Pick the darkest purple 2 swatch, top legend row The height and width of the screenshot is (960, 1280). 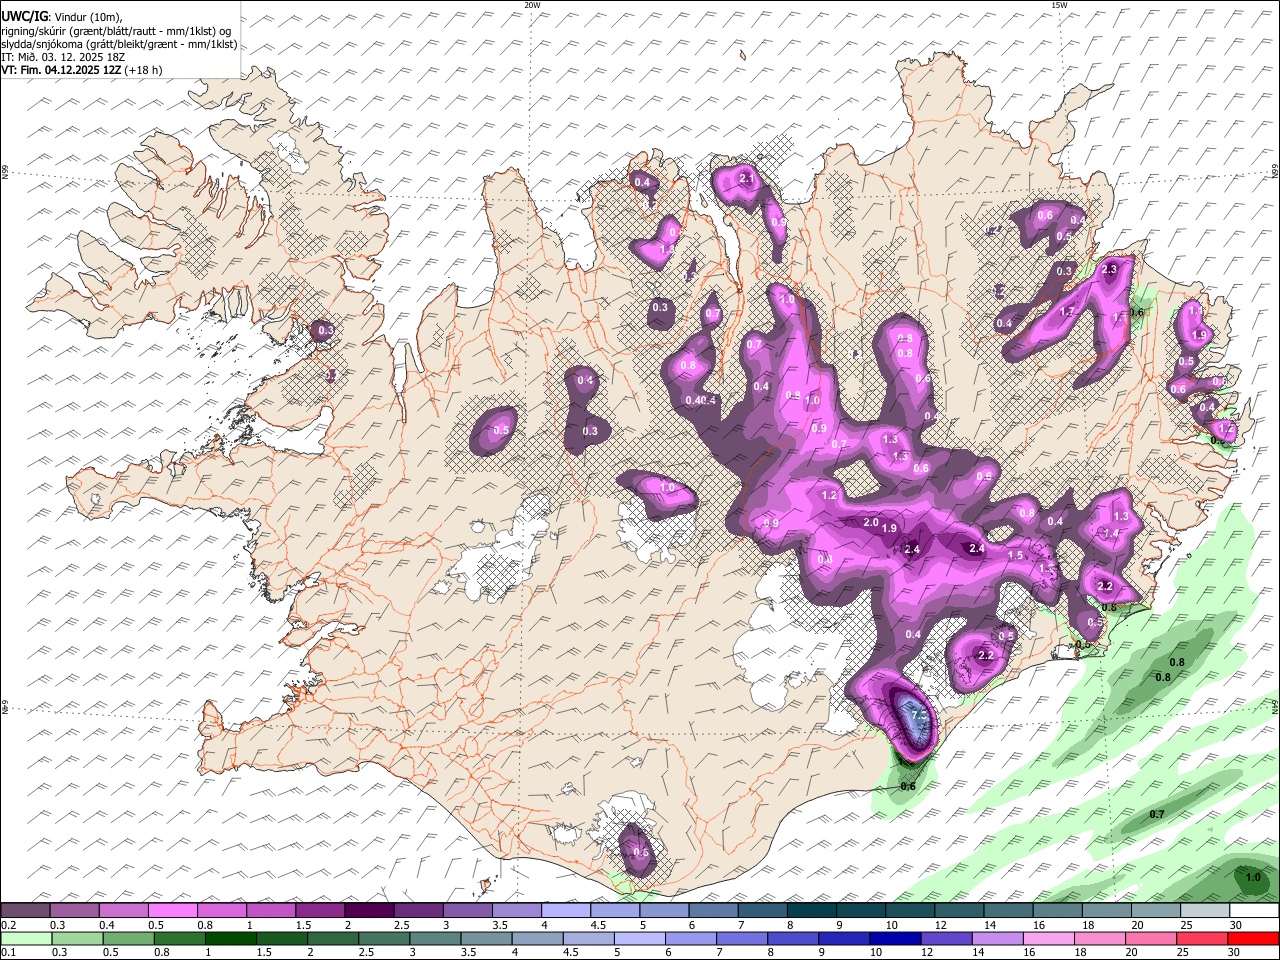[x=369, y=910]
